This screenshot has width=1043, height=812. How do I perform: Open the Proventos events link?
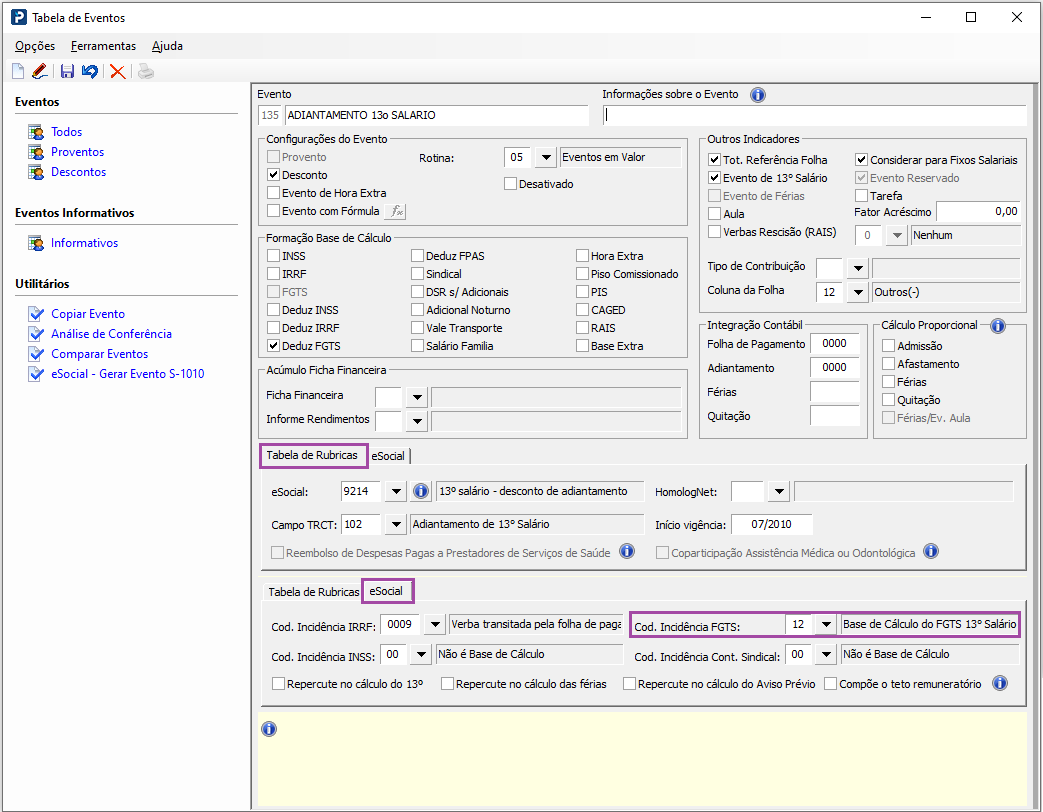pyautogui.click(x=78, y=152)
